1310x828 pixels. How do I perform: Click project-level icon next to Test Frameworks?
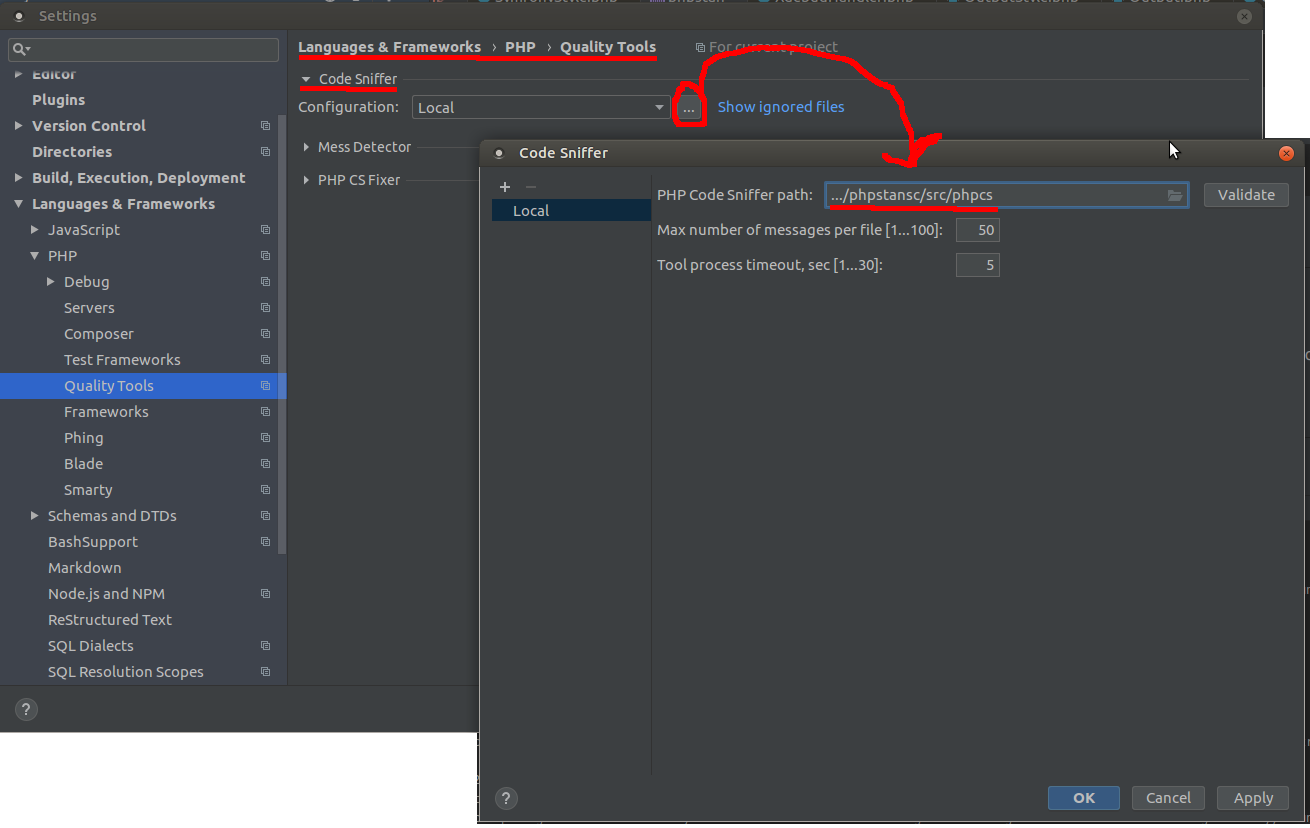pyautogui.click(x=265, y=360)
